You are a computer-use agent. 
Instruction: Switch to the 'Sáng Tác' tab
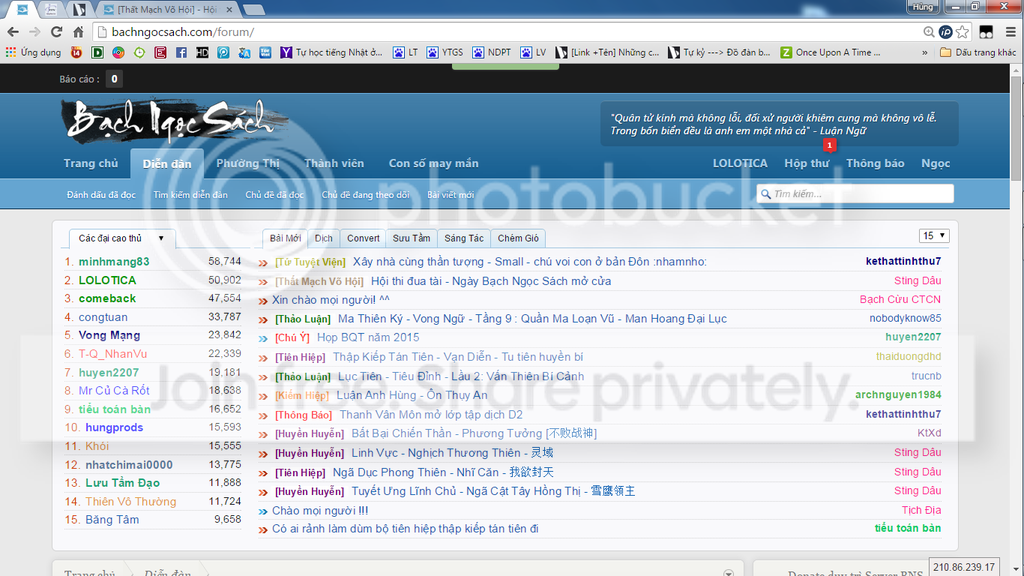click(464, 239)
